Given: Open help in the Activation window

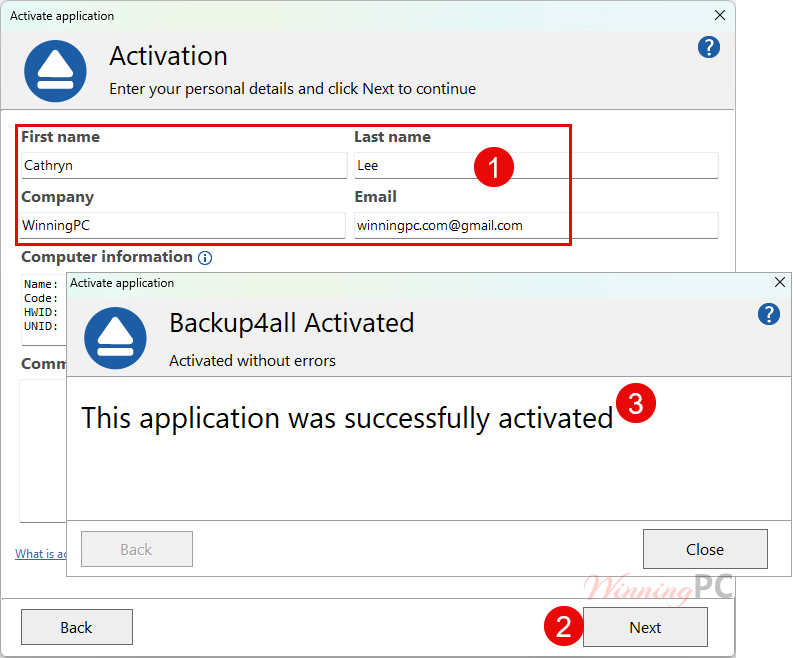Looking at the screenshot, I should [709, 48].
